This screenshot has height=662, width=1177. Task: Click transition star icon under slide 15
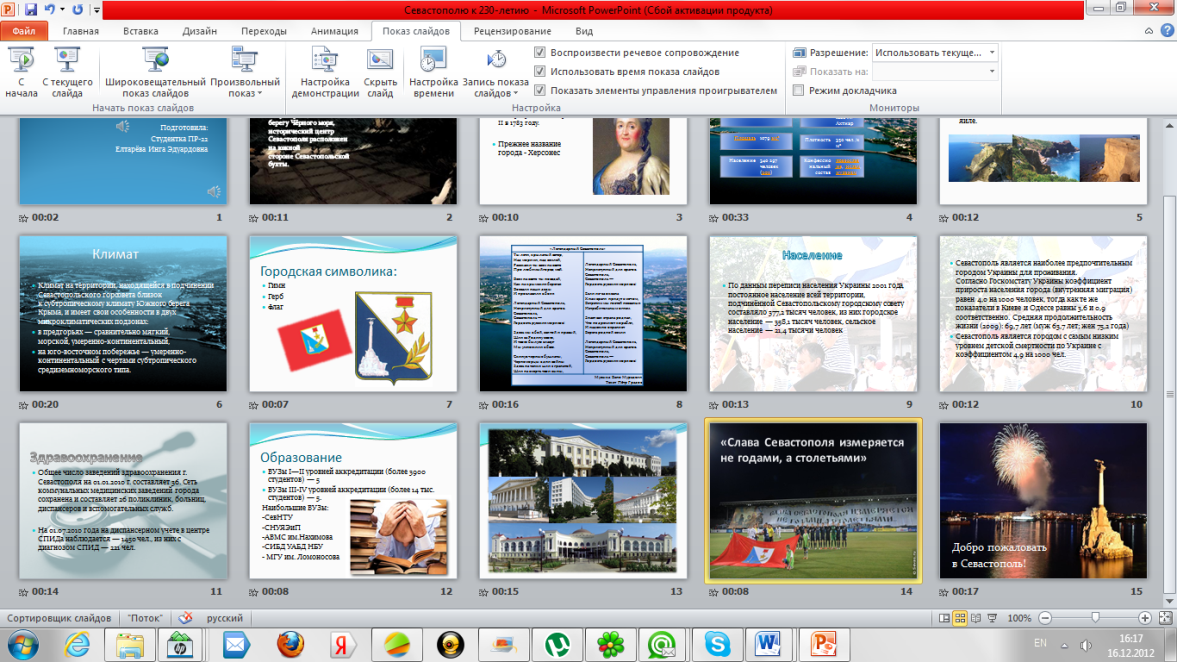click(x=944, y=592)
